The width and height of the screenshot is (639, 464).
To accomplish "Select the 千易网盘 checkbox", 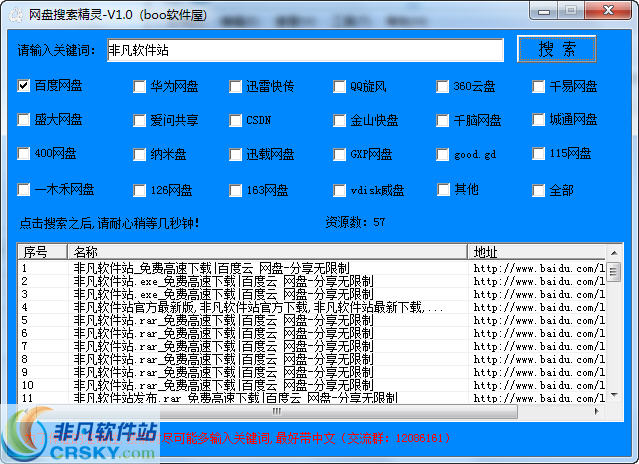I will tap(538, 86).
